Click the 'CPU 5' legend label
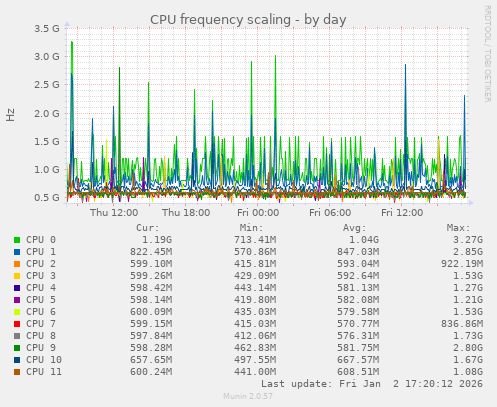497x407 pixels. click(41, 300)
